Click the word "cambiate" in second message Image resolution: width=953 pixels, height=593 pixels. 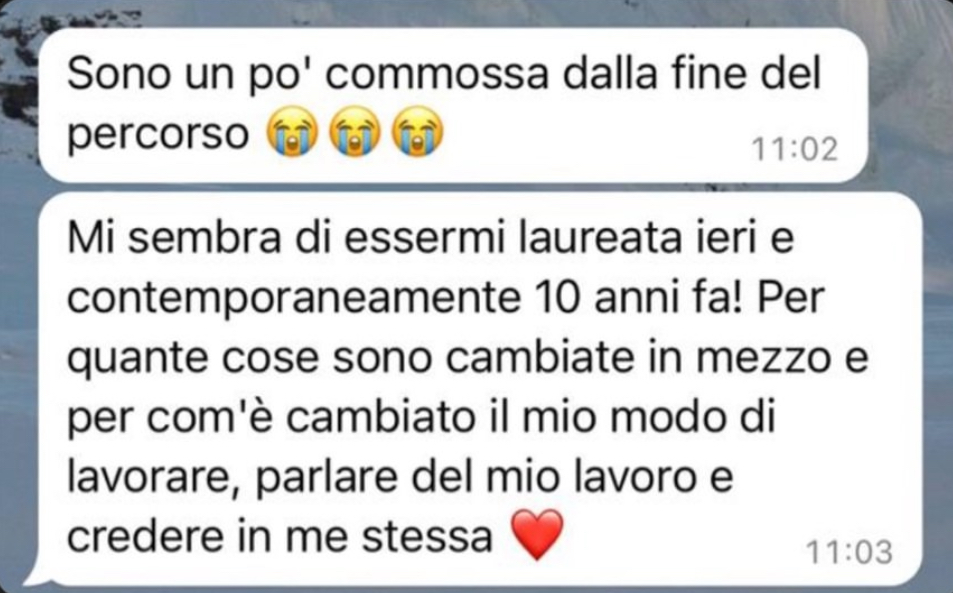[540, 357]
